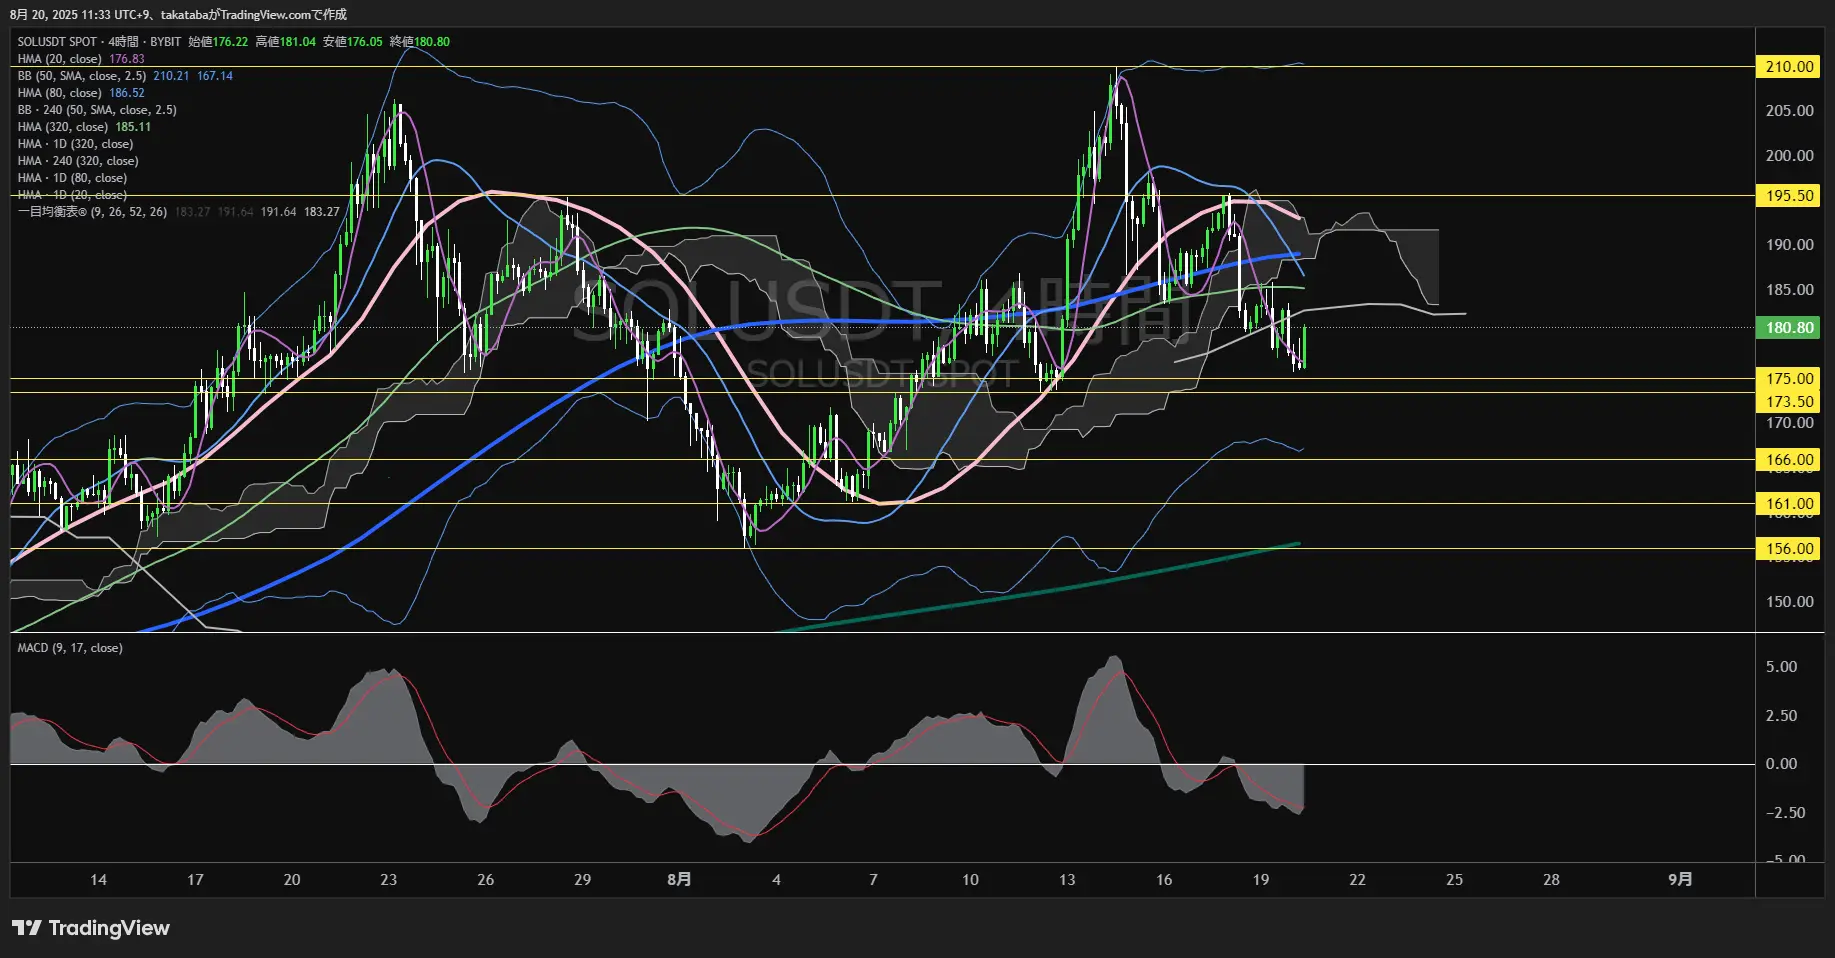Click the 185.00 tick on price axis
This screenshot has height=958, width=1835.
tap(1789, 290)
